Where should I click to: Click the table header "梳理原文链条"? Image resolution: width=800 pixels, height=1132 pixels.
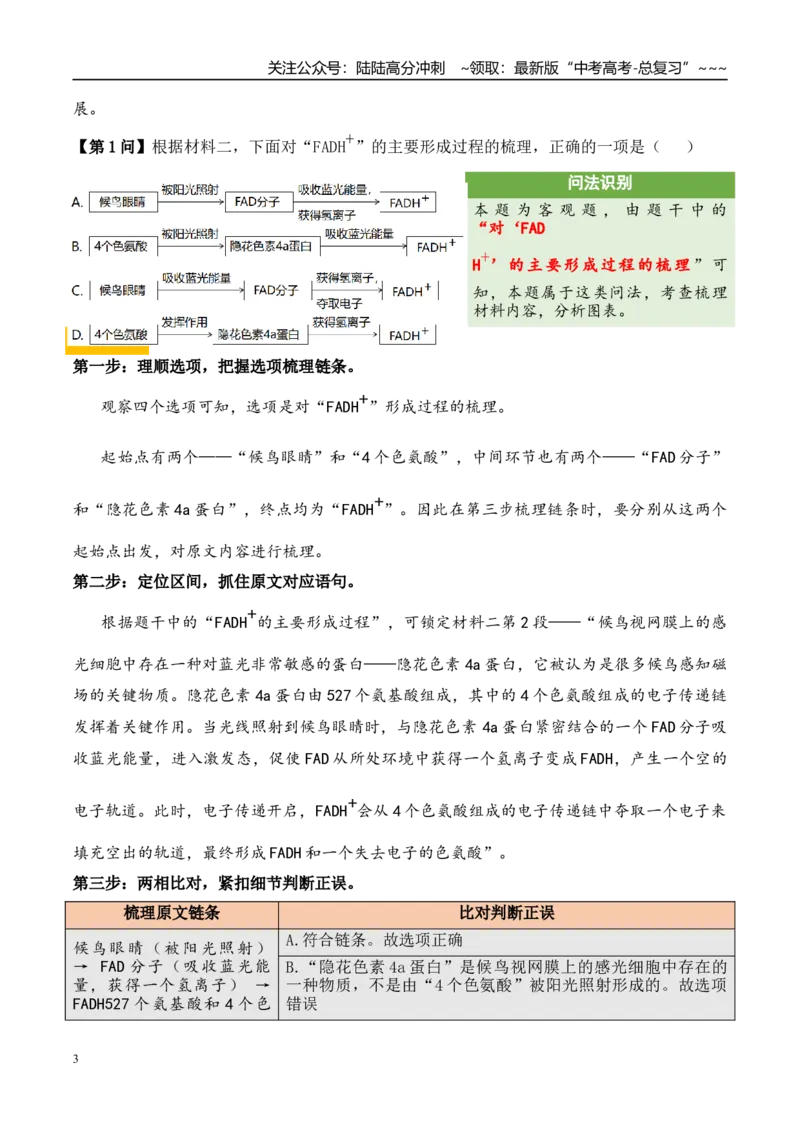coord(172,914)
